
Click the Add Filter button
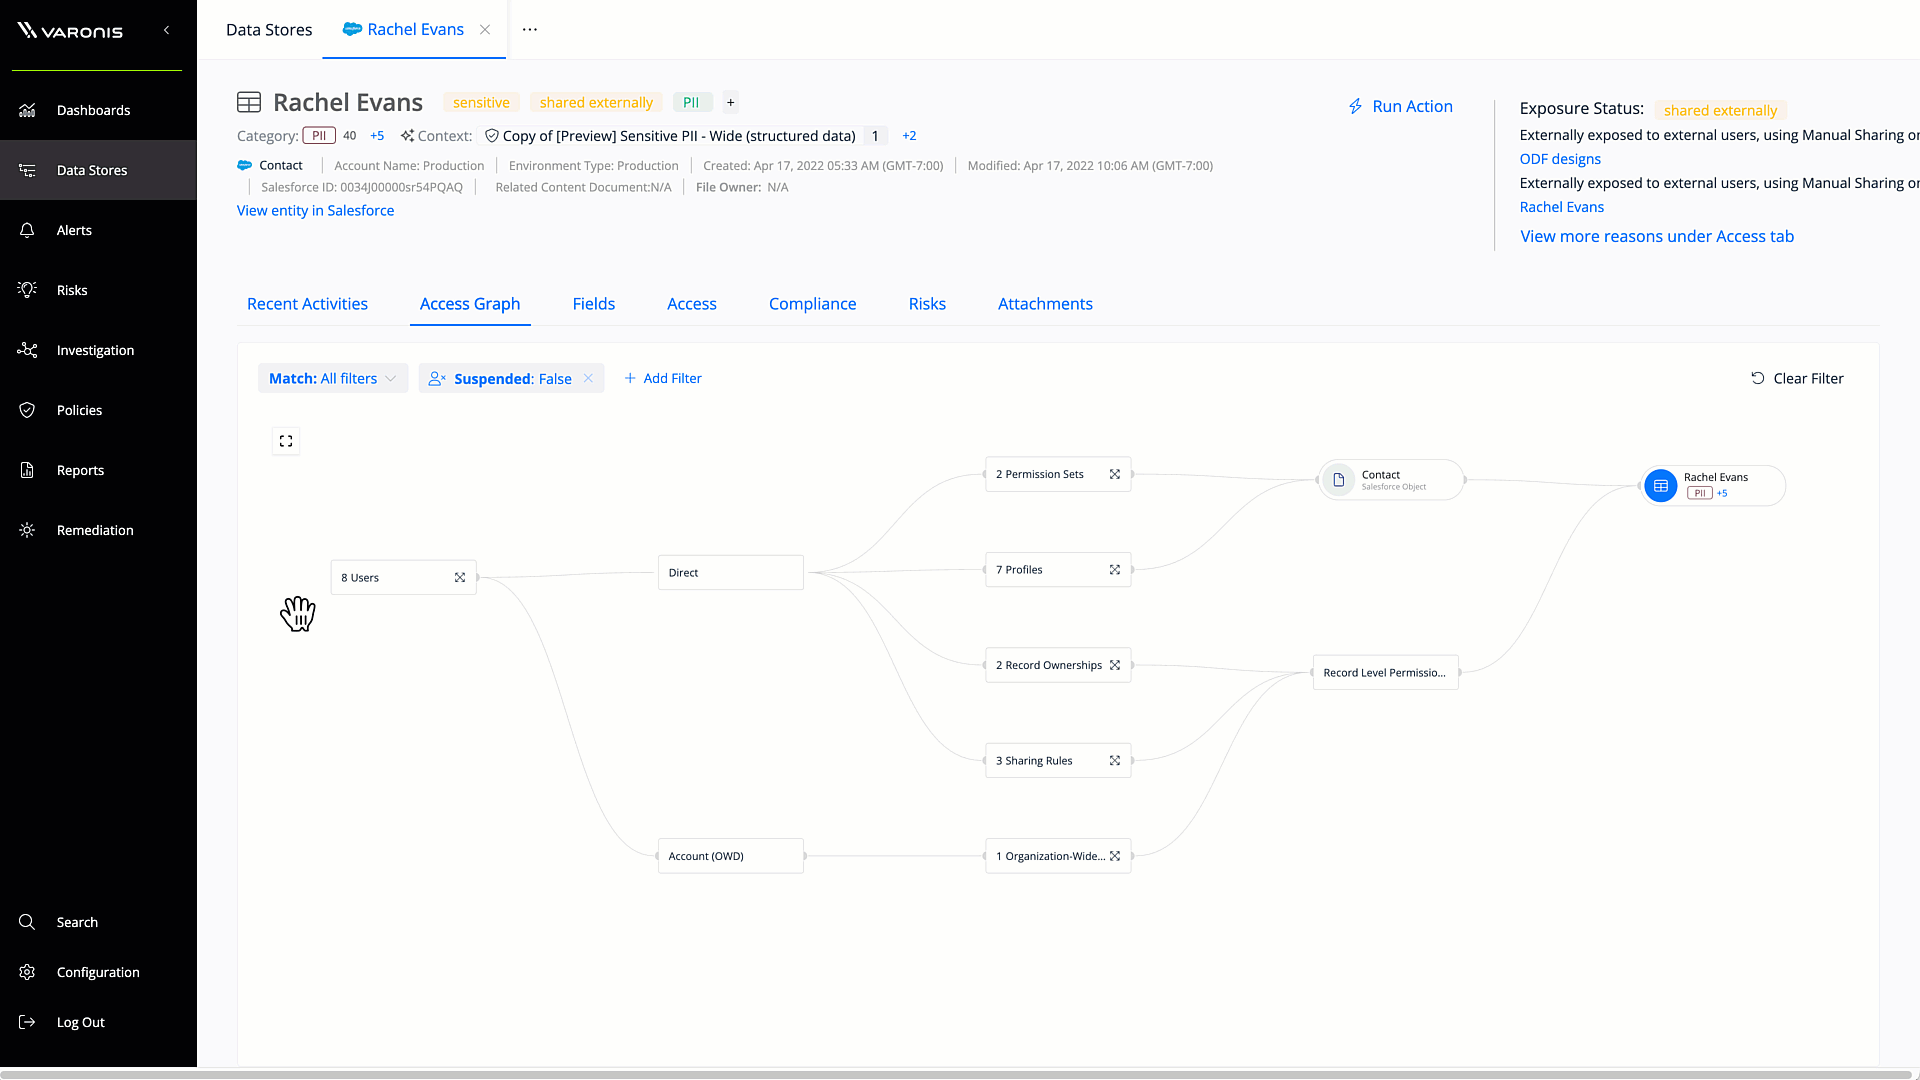pyautogui.click(x=663, y=378)
